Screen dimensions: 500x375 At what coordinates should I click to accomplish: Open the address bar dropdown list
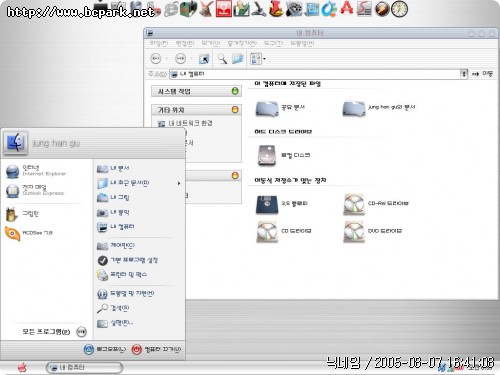coord(464,74)
